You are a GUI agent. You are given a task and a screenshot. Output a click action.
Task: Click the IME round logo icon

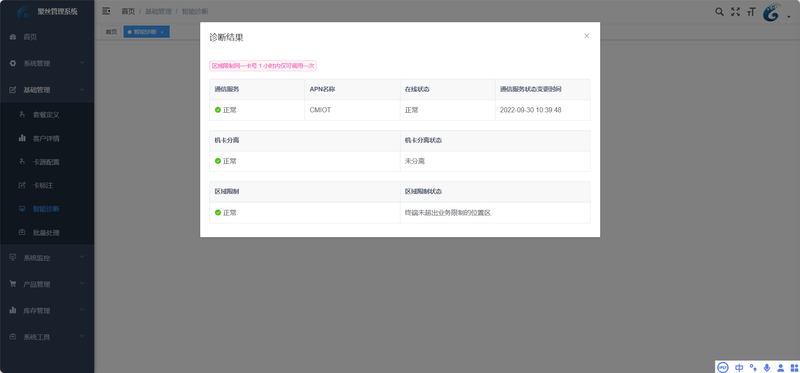pyautogui.click(x=722, y=367)
